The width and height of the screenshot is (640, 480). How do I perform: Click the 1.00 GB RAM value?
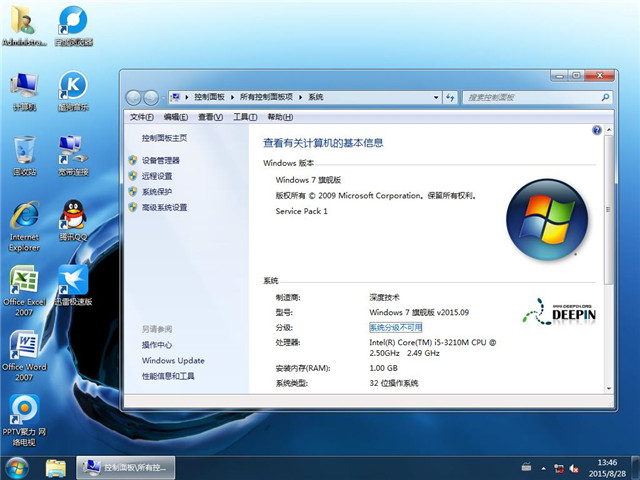pyautogui.click(x=383, y=368)
